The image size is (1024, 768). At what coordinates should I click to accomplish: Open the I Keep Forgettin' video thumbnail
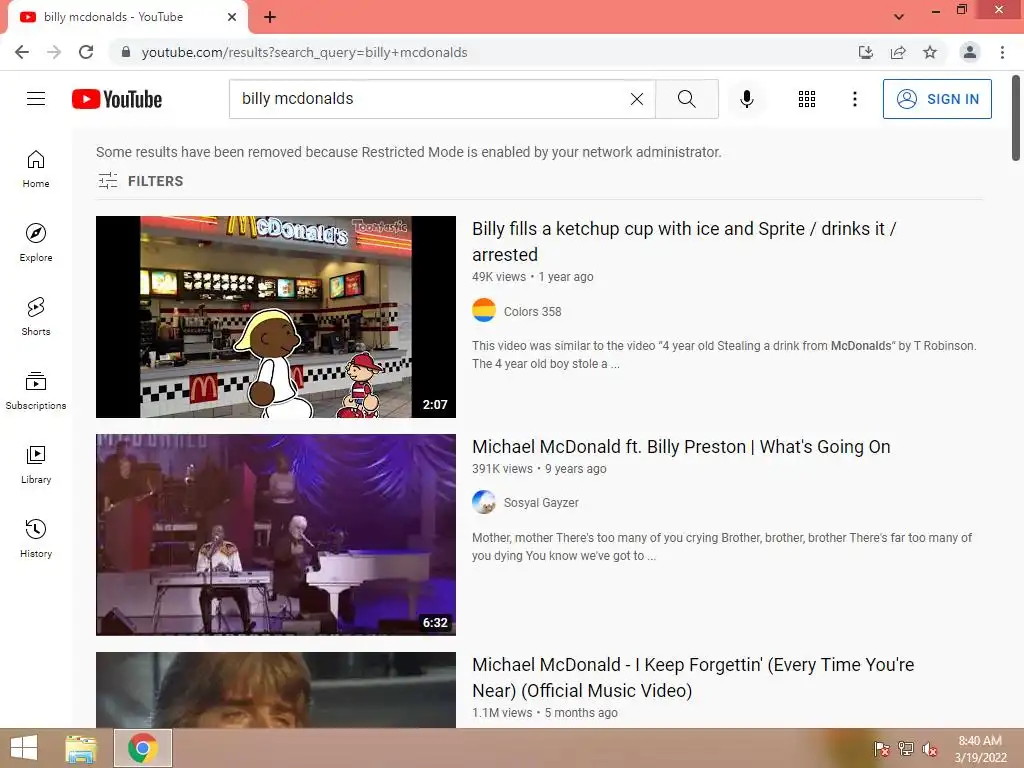[276, 690]
